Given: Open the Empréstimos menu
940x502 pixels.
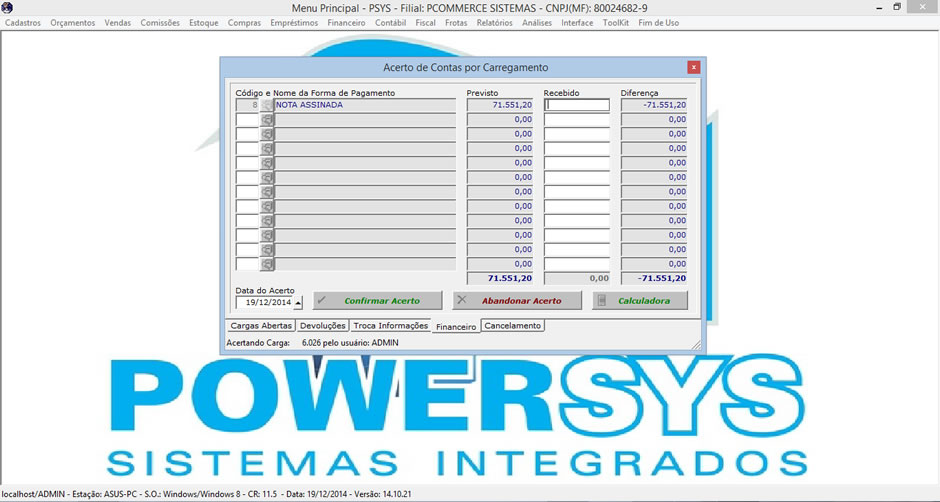Looking at the screenshot, I should coord(294,23).
